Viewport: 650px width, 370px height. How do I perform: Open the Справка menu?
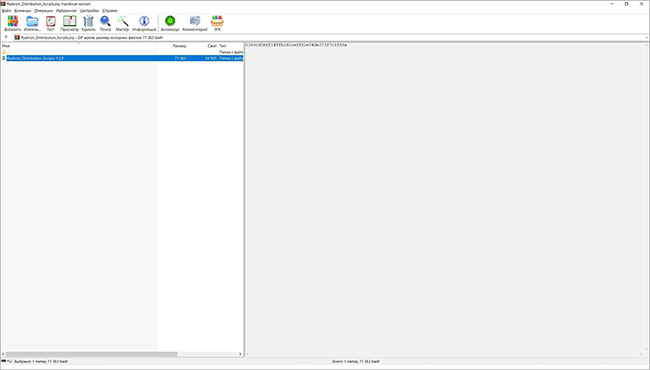click(110, 10)
